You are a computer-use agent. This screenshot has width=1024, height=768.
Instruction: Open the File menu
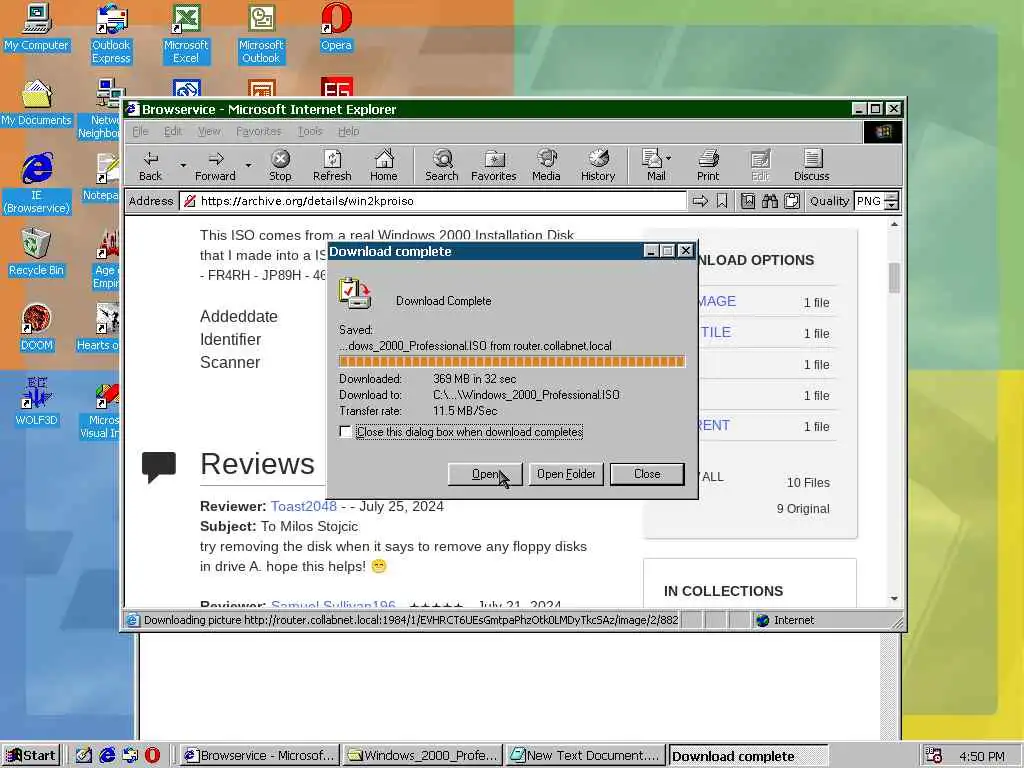click(140, 131)
